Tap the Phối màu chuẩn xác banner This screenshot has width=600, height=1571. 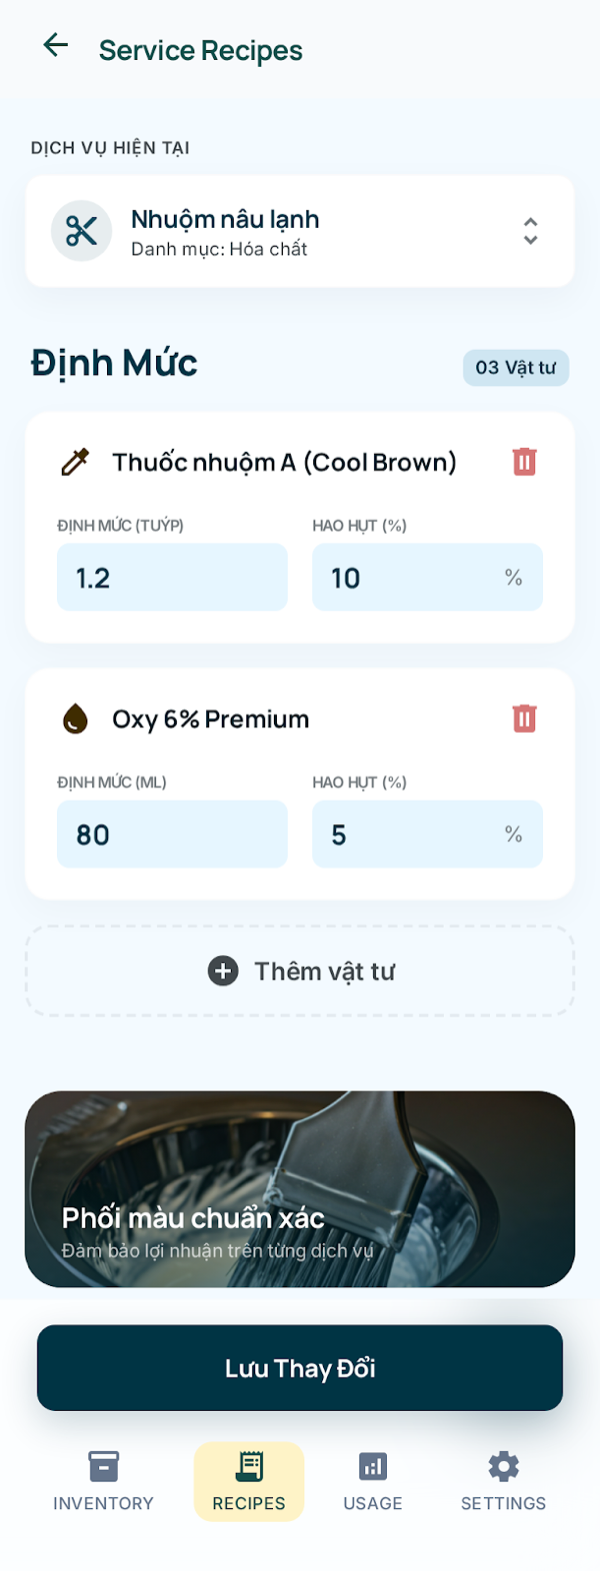pos(300,1188)
